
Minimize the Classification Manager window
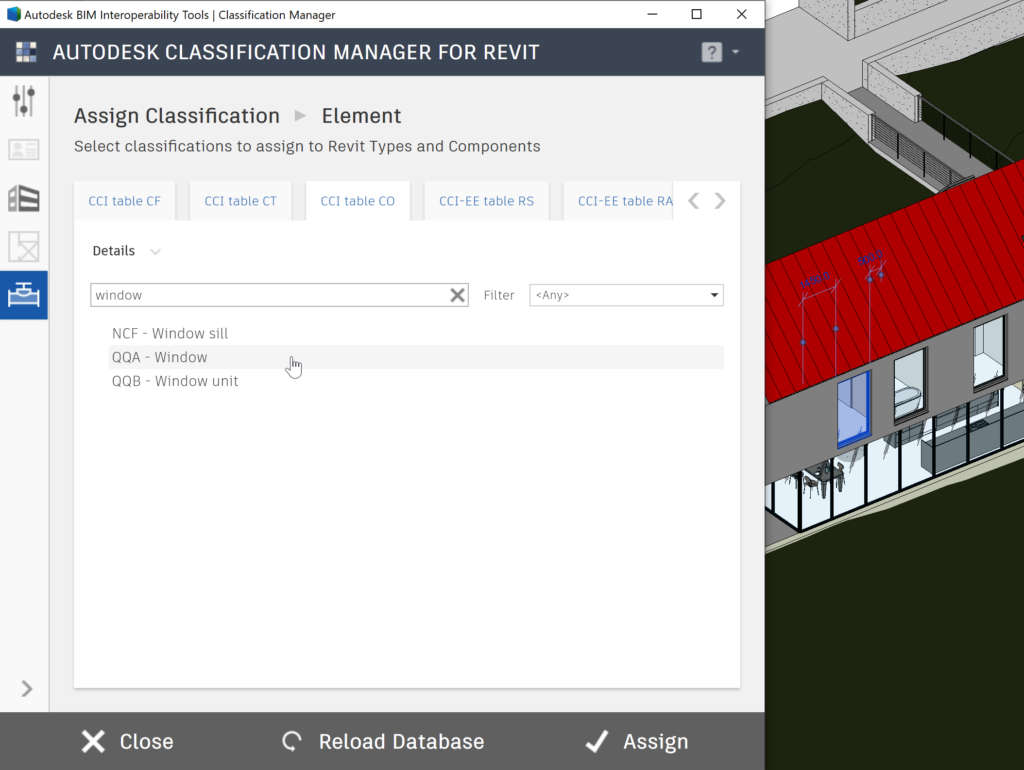(652, 14)
